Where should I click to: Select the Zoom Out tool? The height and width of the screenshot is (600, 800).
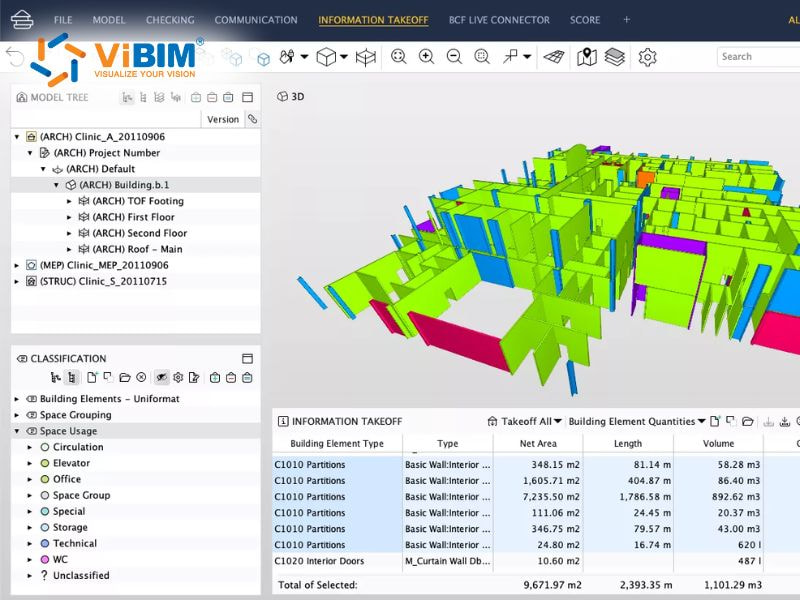click(453, 57)
